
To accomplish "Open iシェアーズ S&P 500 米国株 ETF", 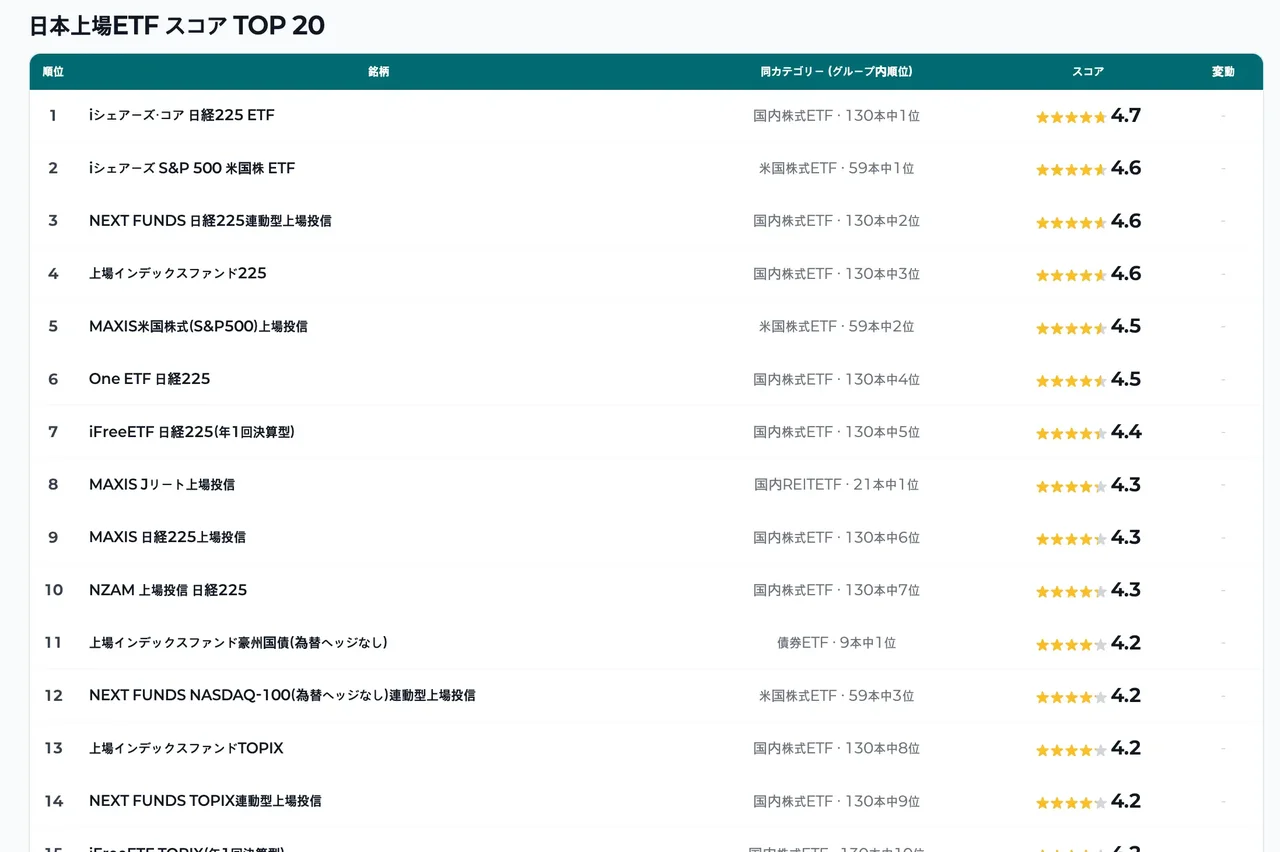I will (192, 169).
